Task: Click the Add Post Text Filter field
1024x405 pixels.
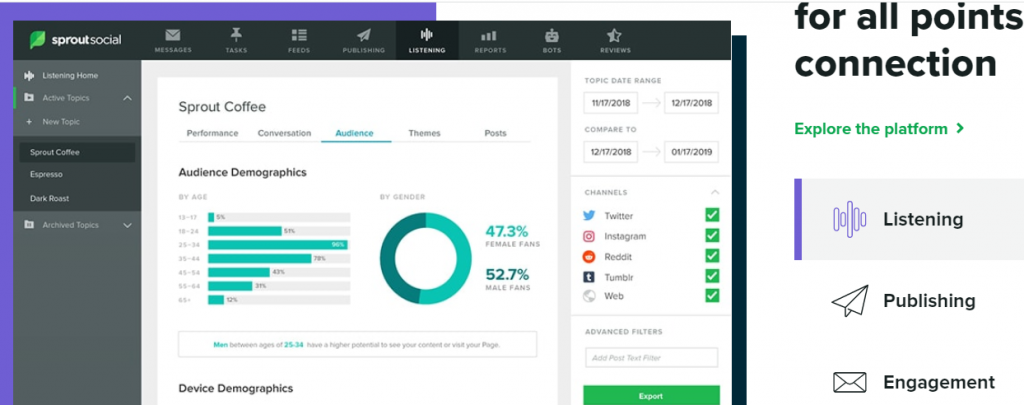Action: (x=651, y=358)
